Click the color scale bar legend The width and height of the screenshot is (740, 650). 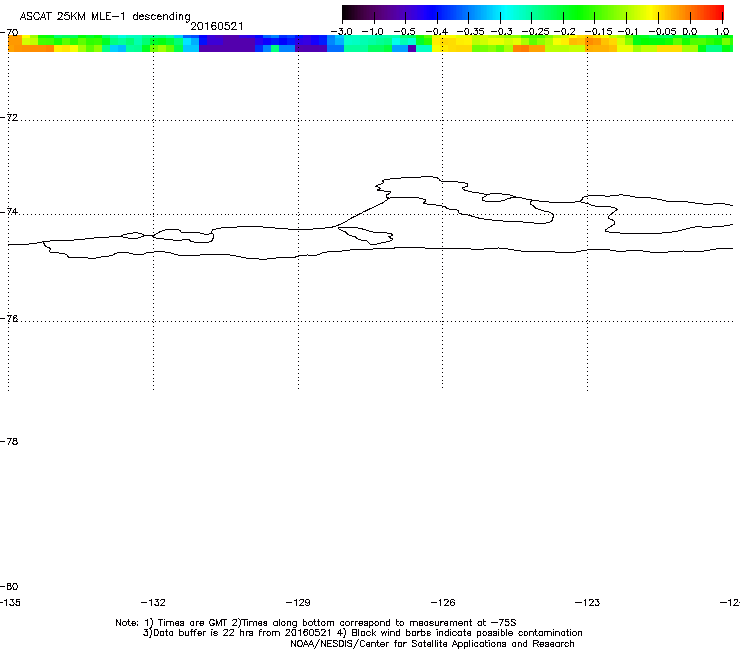(533, 13)
